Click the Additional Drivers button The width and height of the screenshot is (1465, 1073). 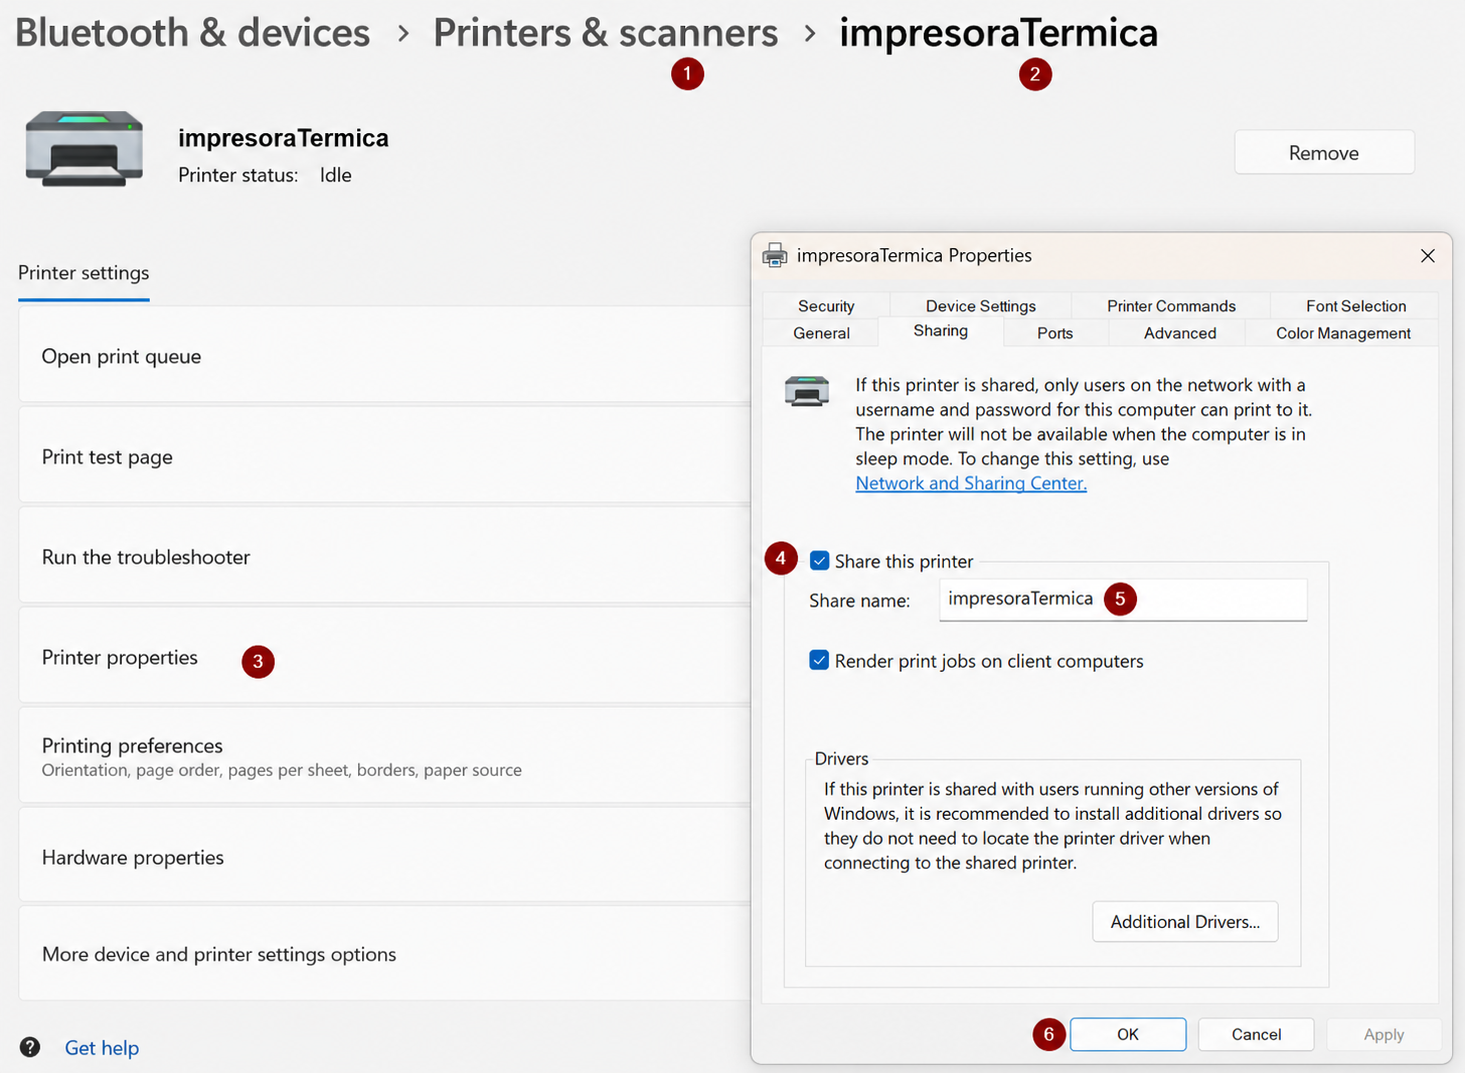tap(1185, 922)
